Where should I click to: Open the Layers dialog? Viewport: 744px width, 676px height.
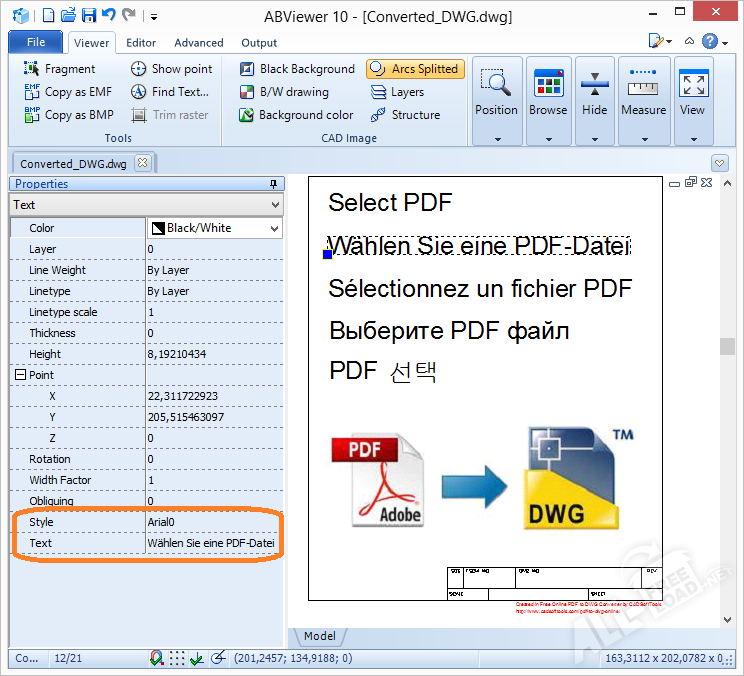tap(396, 92)
